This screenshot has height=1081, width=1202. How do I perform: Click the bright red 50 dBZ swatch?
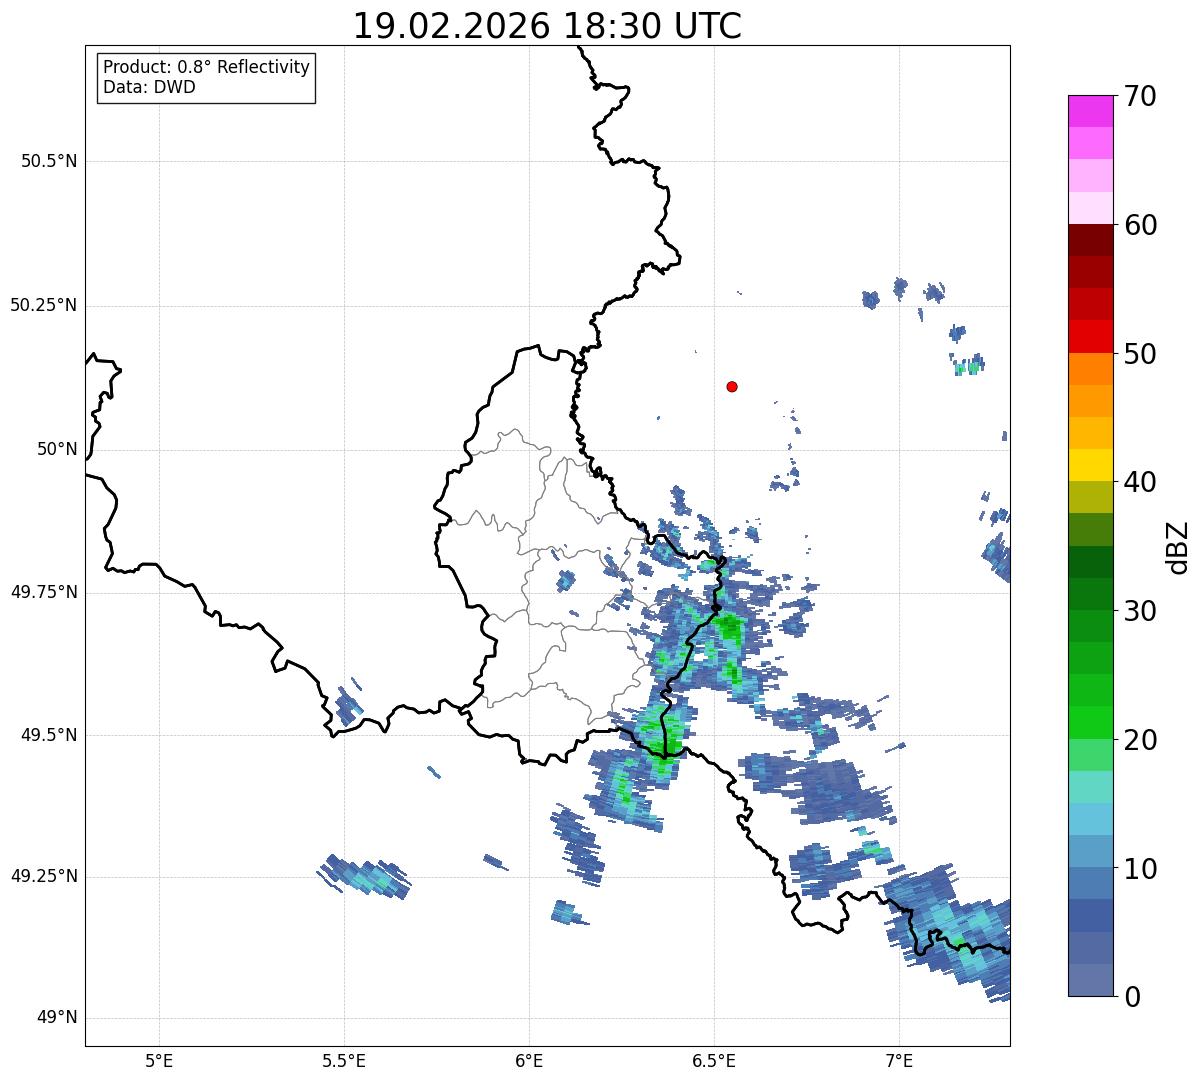point(1090,337)
